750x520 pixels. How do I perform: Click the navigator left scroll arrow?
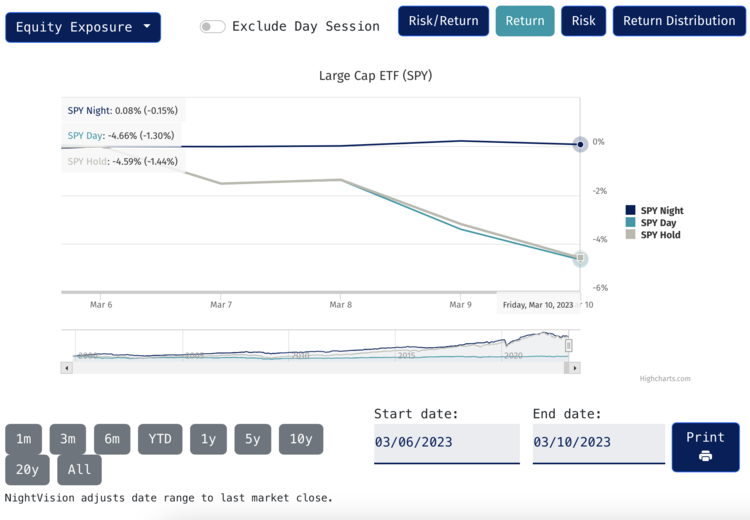[x=67, y=368]
